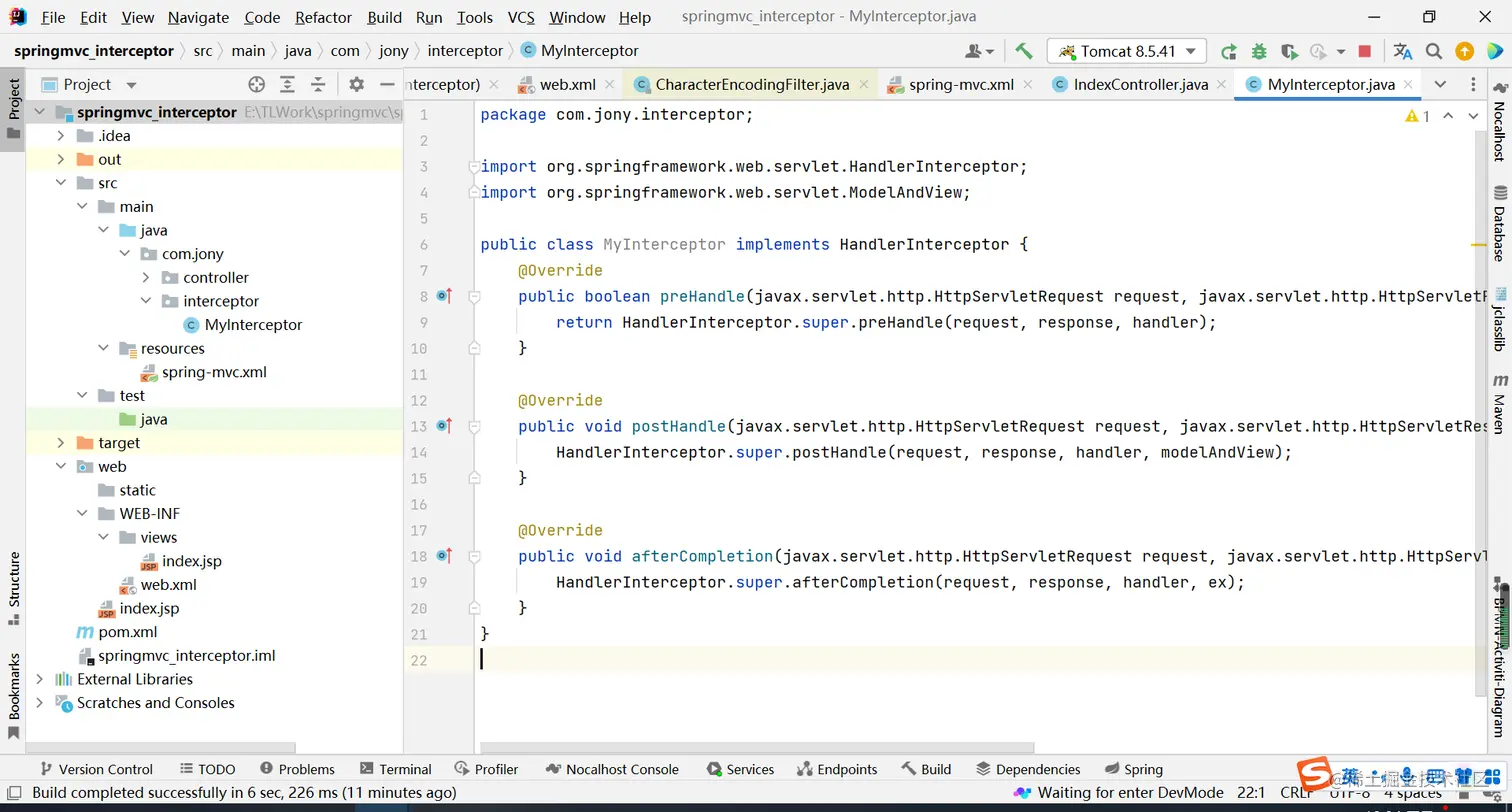Open the Problems tool window
1512x812 pixels.
tap(297, 769)
